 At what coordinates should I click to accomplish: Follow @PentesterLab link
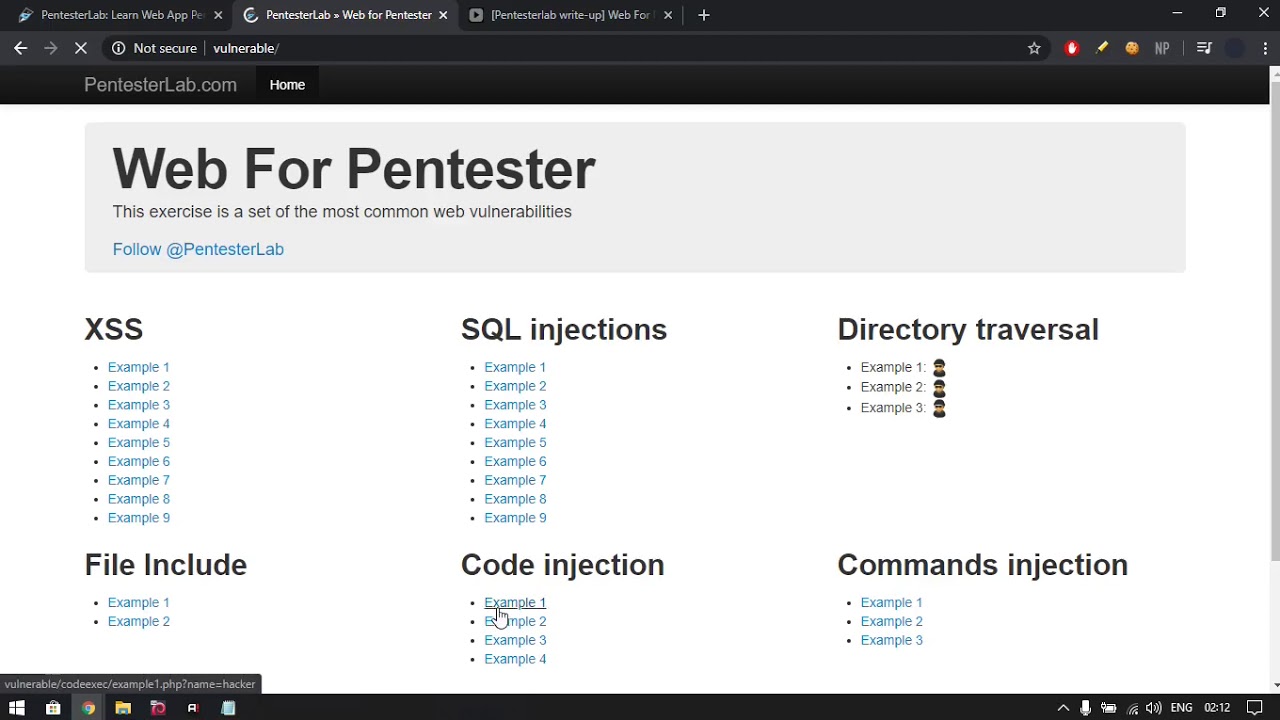198,249
